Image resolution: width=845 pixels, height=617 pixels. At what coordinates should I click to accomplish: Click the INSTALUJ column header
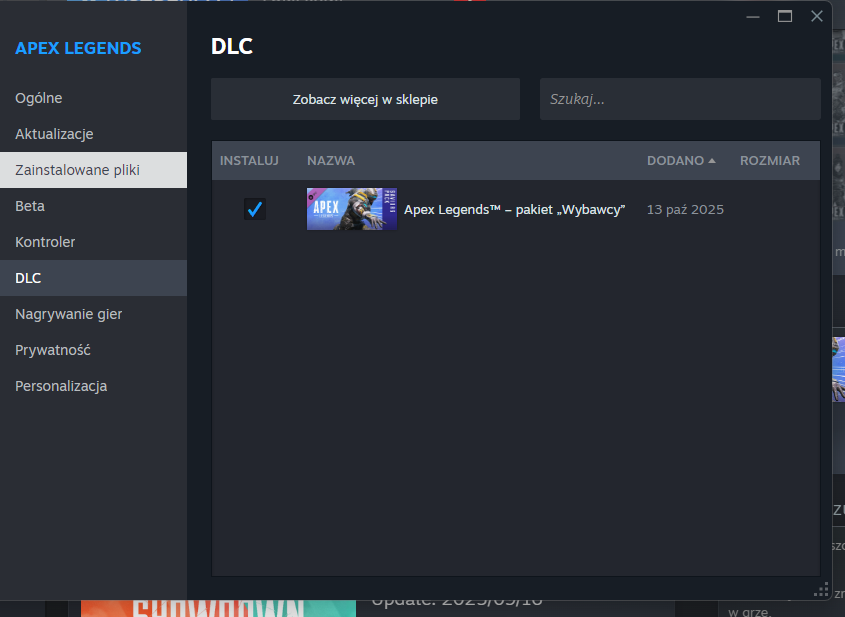(x=249, y=161)
